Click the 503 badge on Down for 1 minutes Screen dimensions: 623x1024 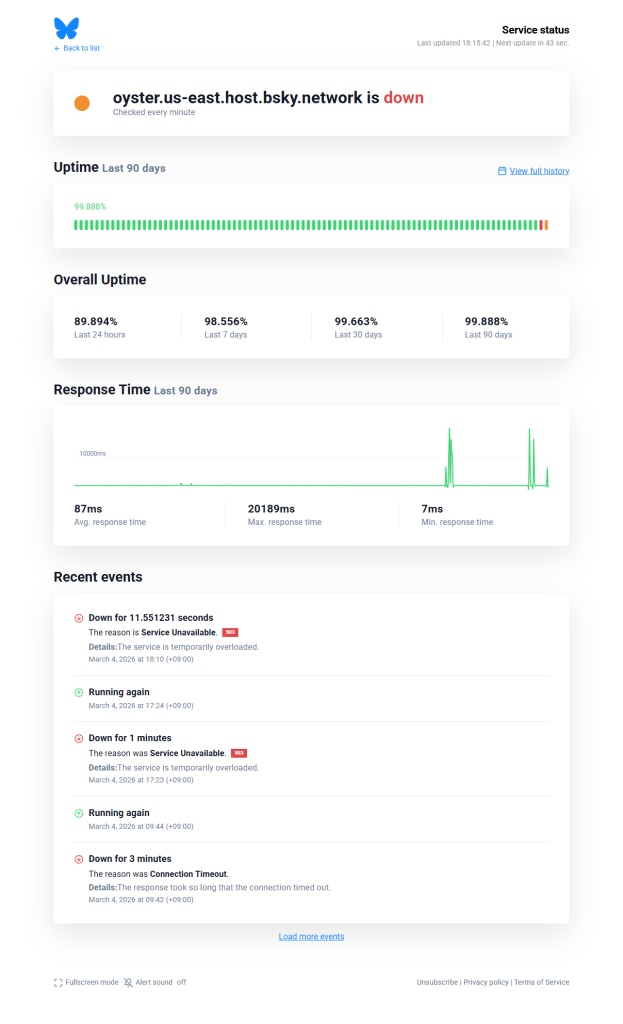(238, 753)
